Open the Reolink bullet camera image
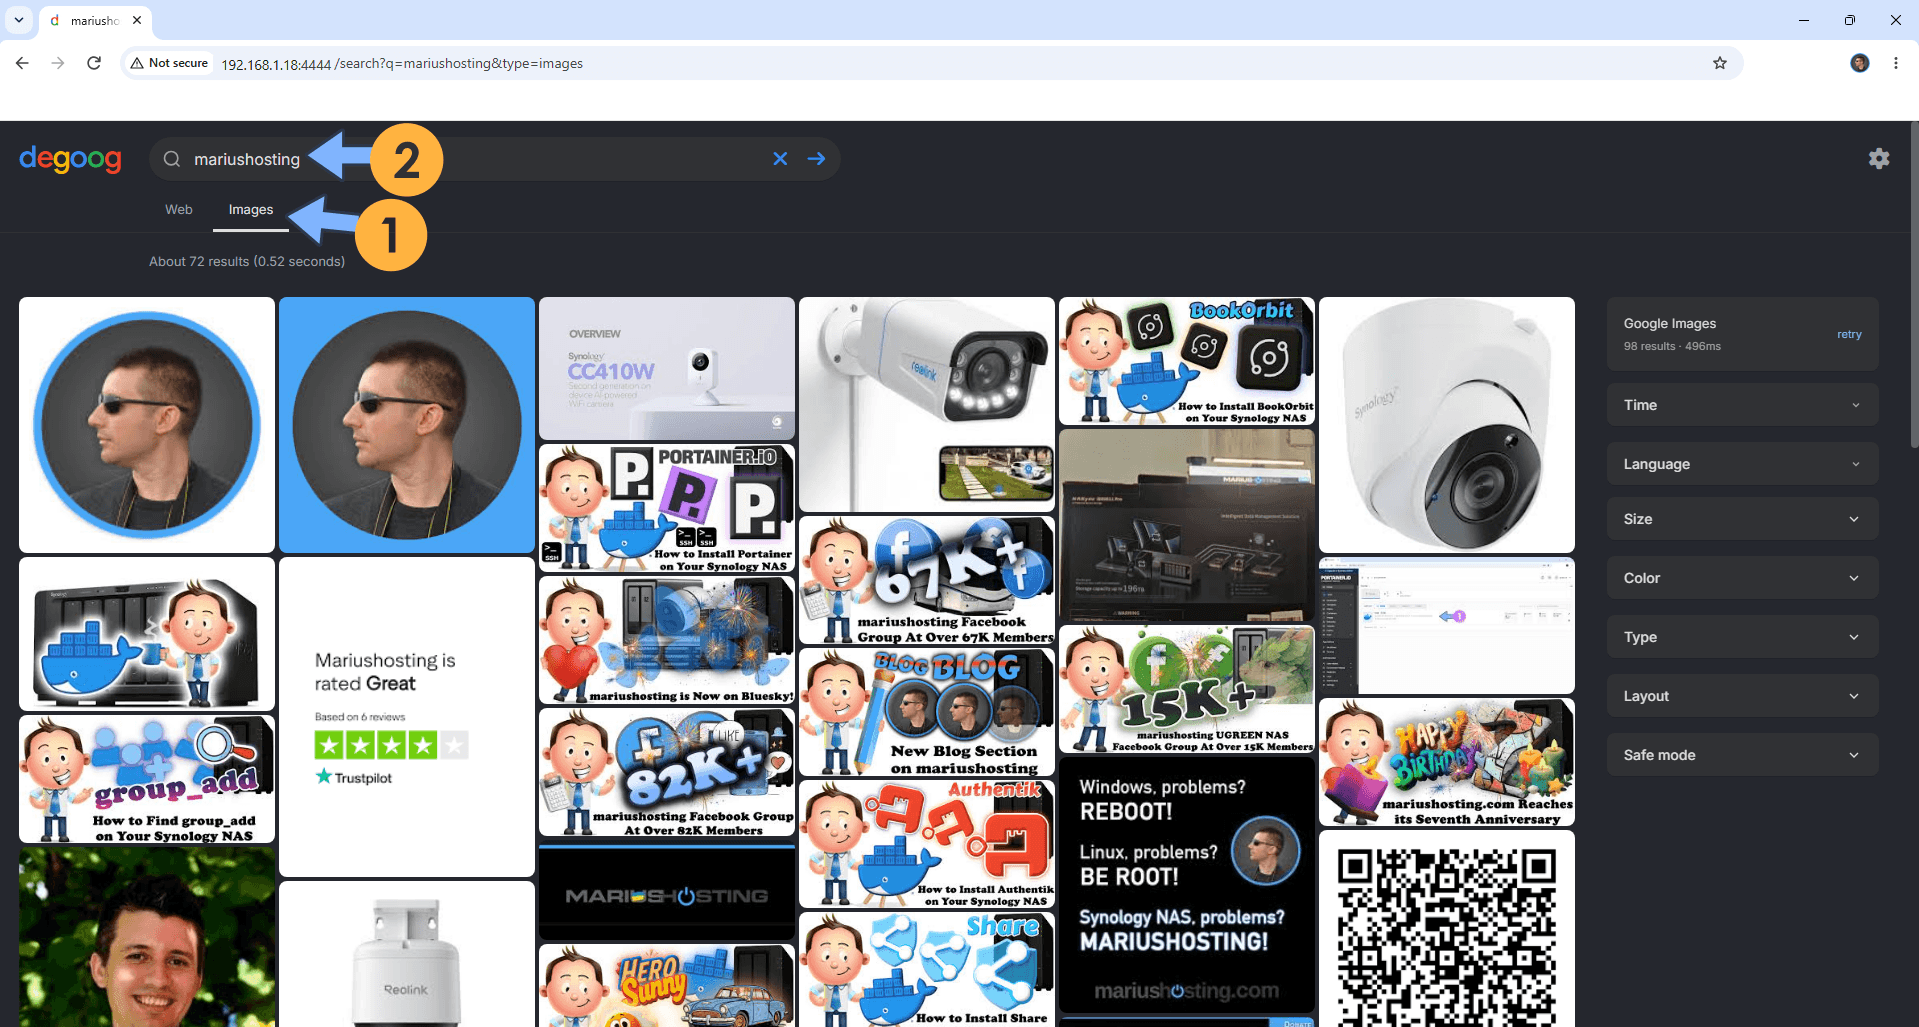 click(927, 405)
